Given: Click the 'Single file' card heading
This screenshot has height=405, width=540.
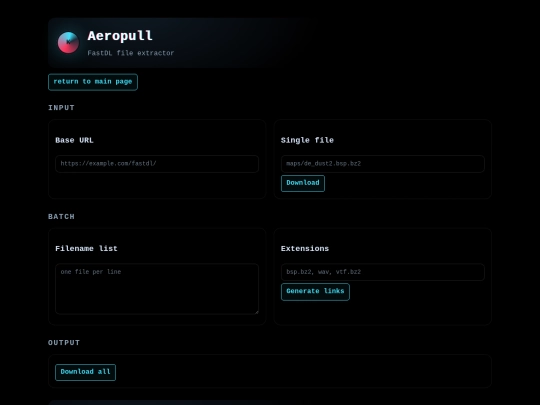Looking at the screenshot, I should pos(307,140).
